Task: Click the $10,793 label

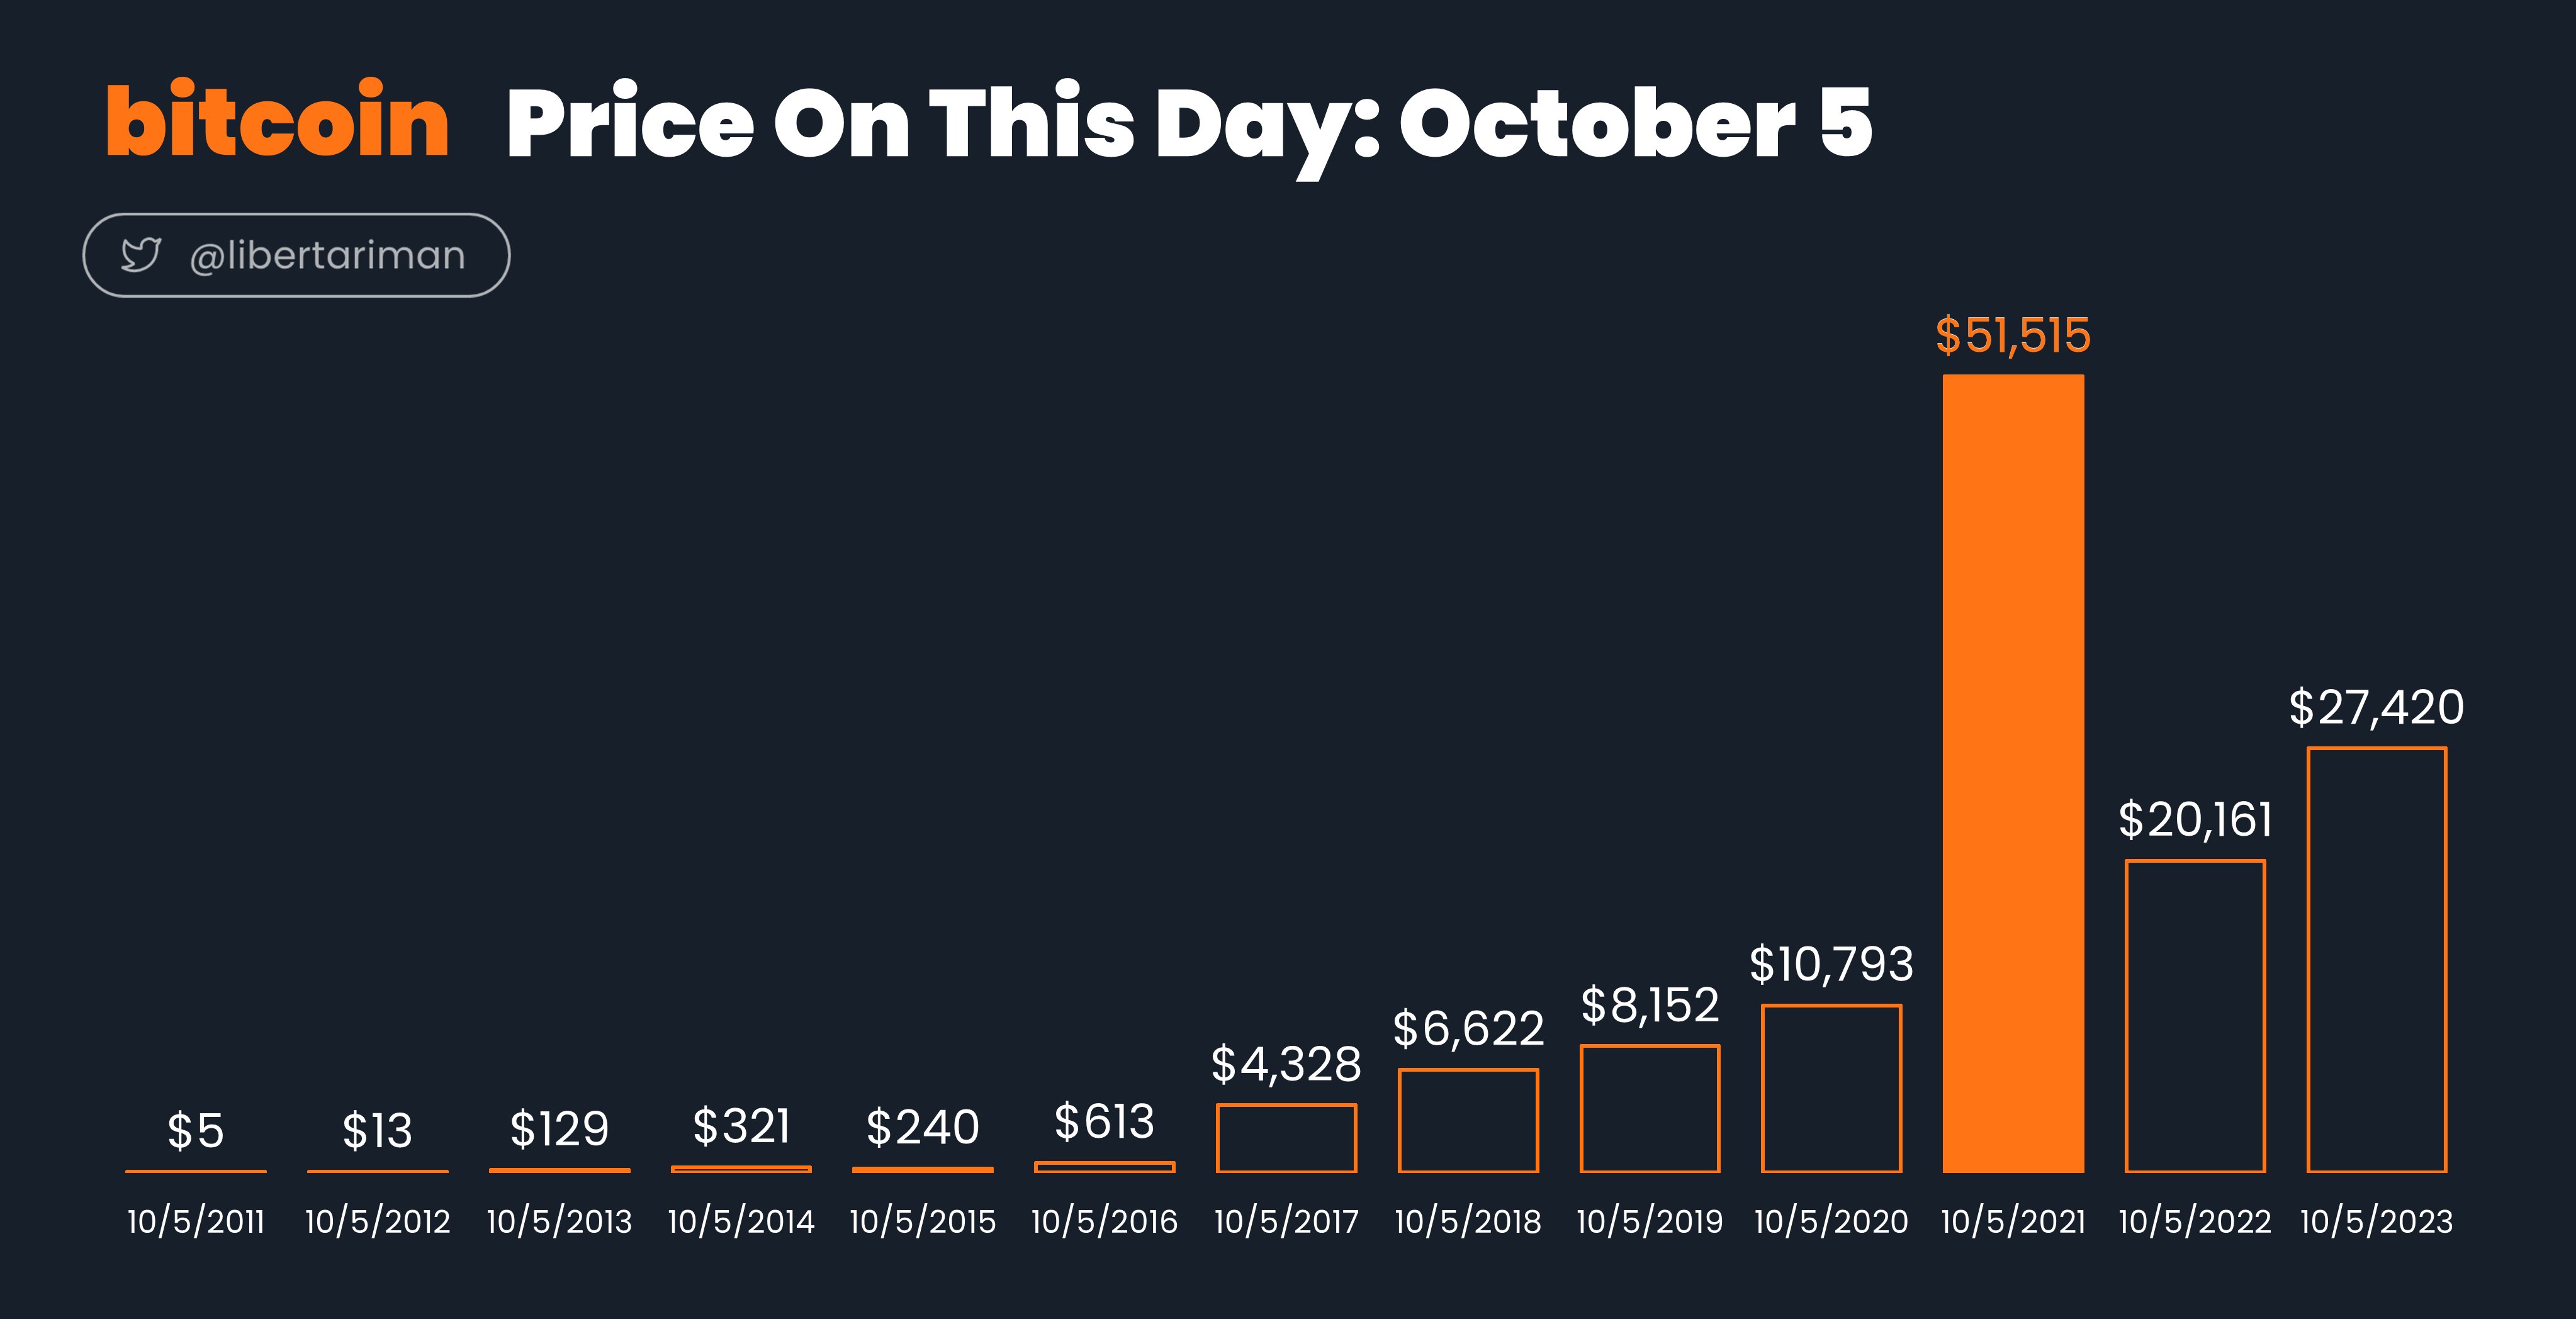Action: (1831, 965)
